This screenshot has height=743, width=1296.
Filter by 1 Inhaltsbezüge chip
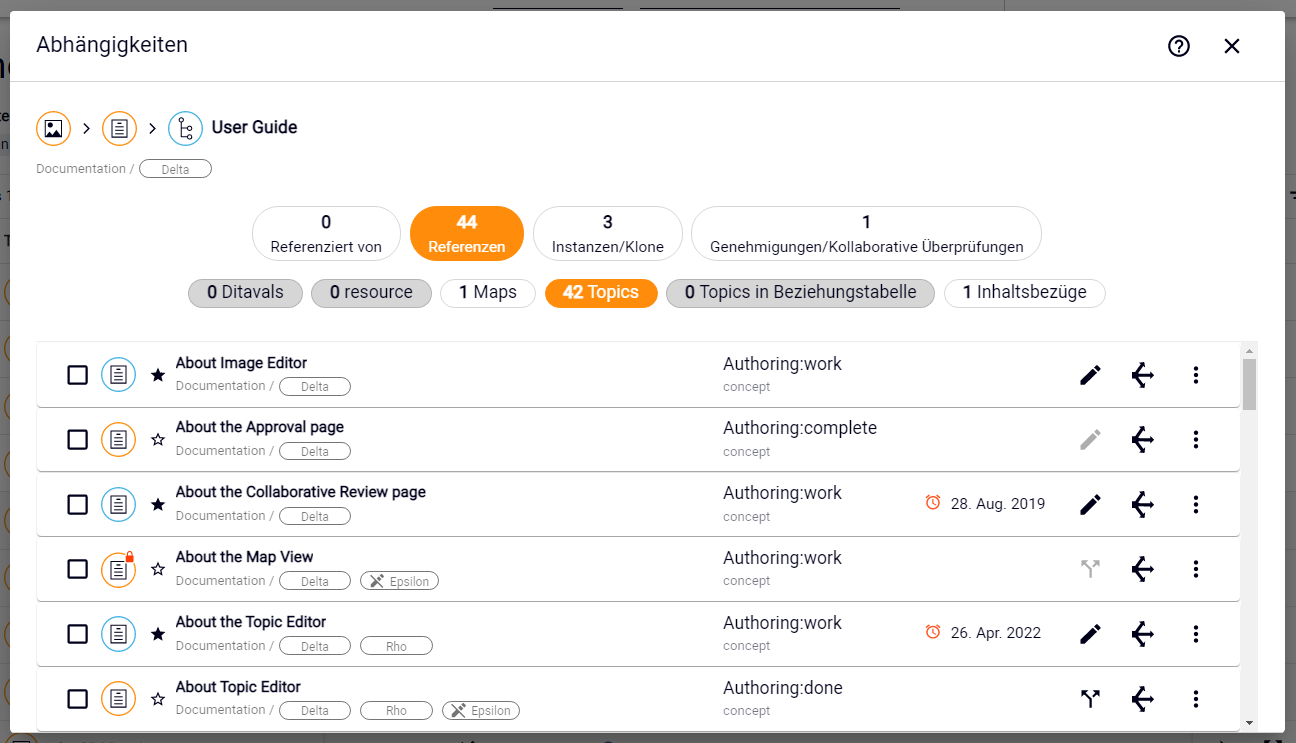point(1024,293)
